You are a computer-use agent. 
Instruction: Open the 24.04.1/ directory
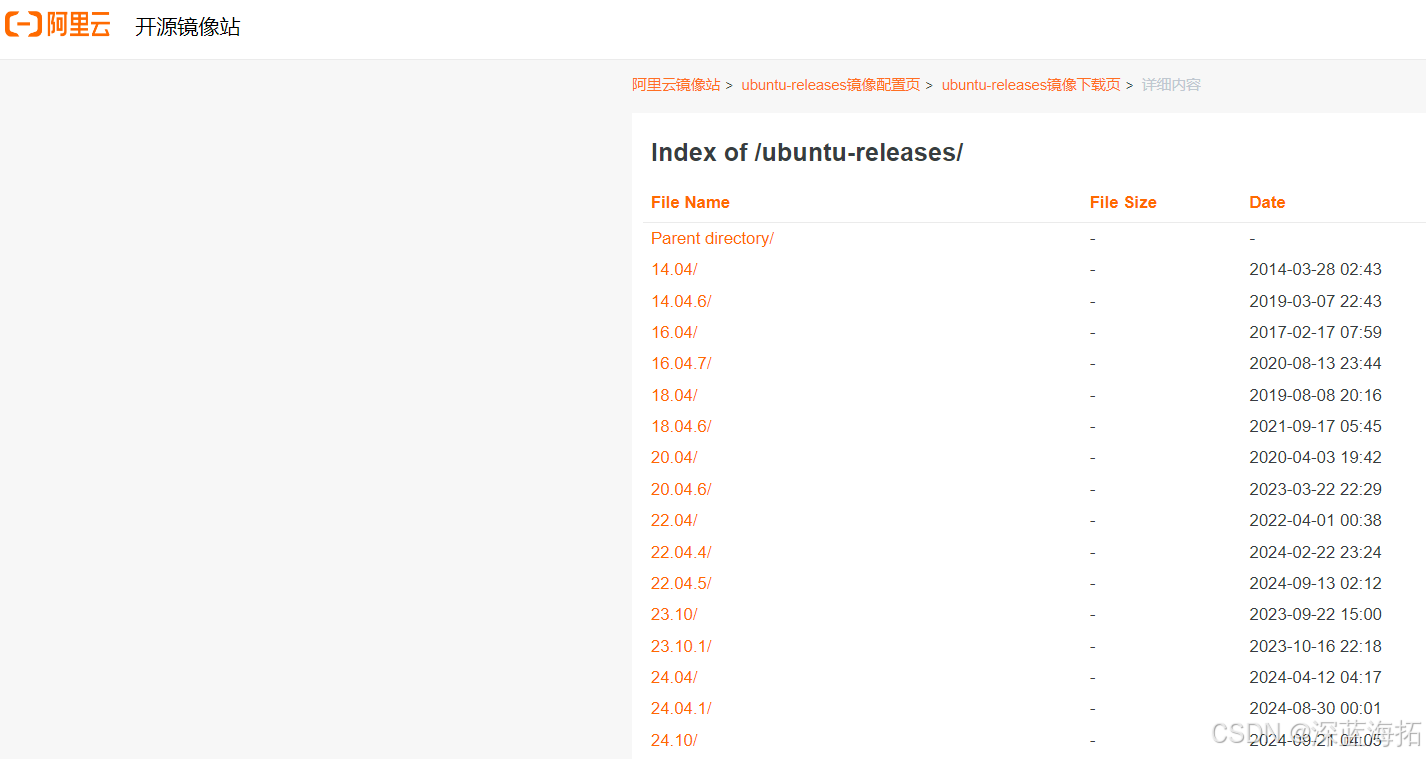(x=681, y=708)
